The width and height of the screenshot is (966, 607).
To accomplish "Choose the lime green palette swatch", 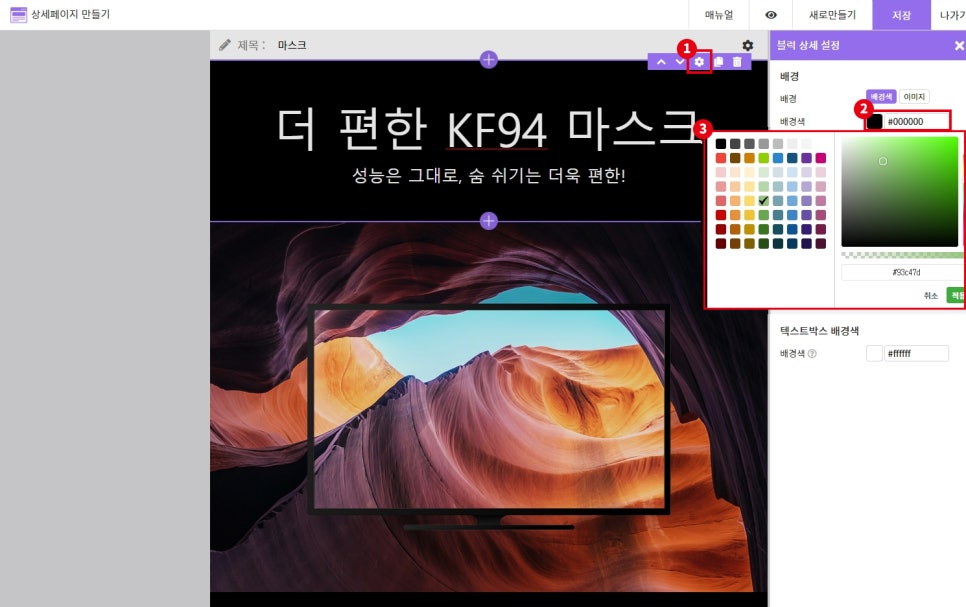I will click(x=763, y=158).
